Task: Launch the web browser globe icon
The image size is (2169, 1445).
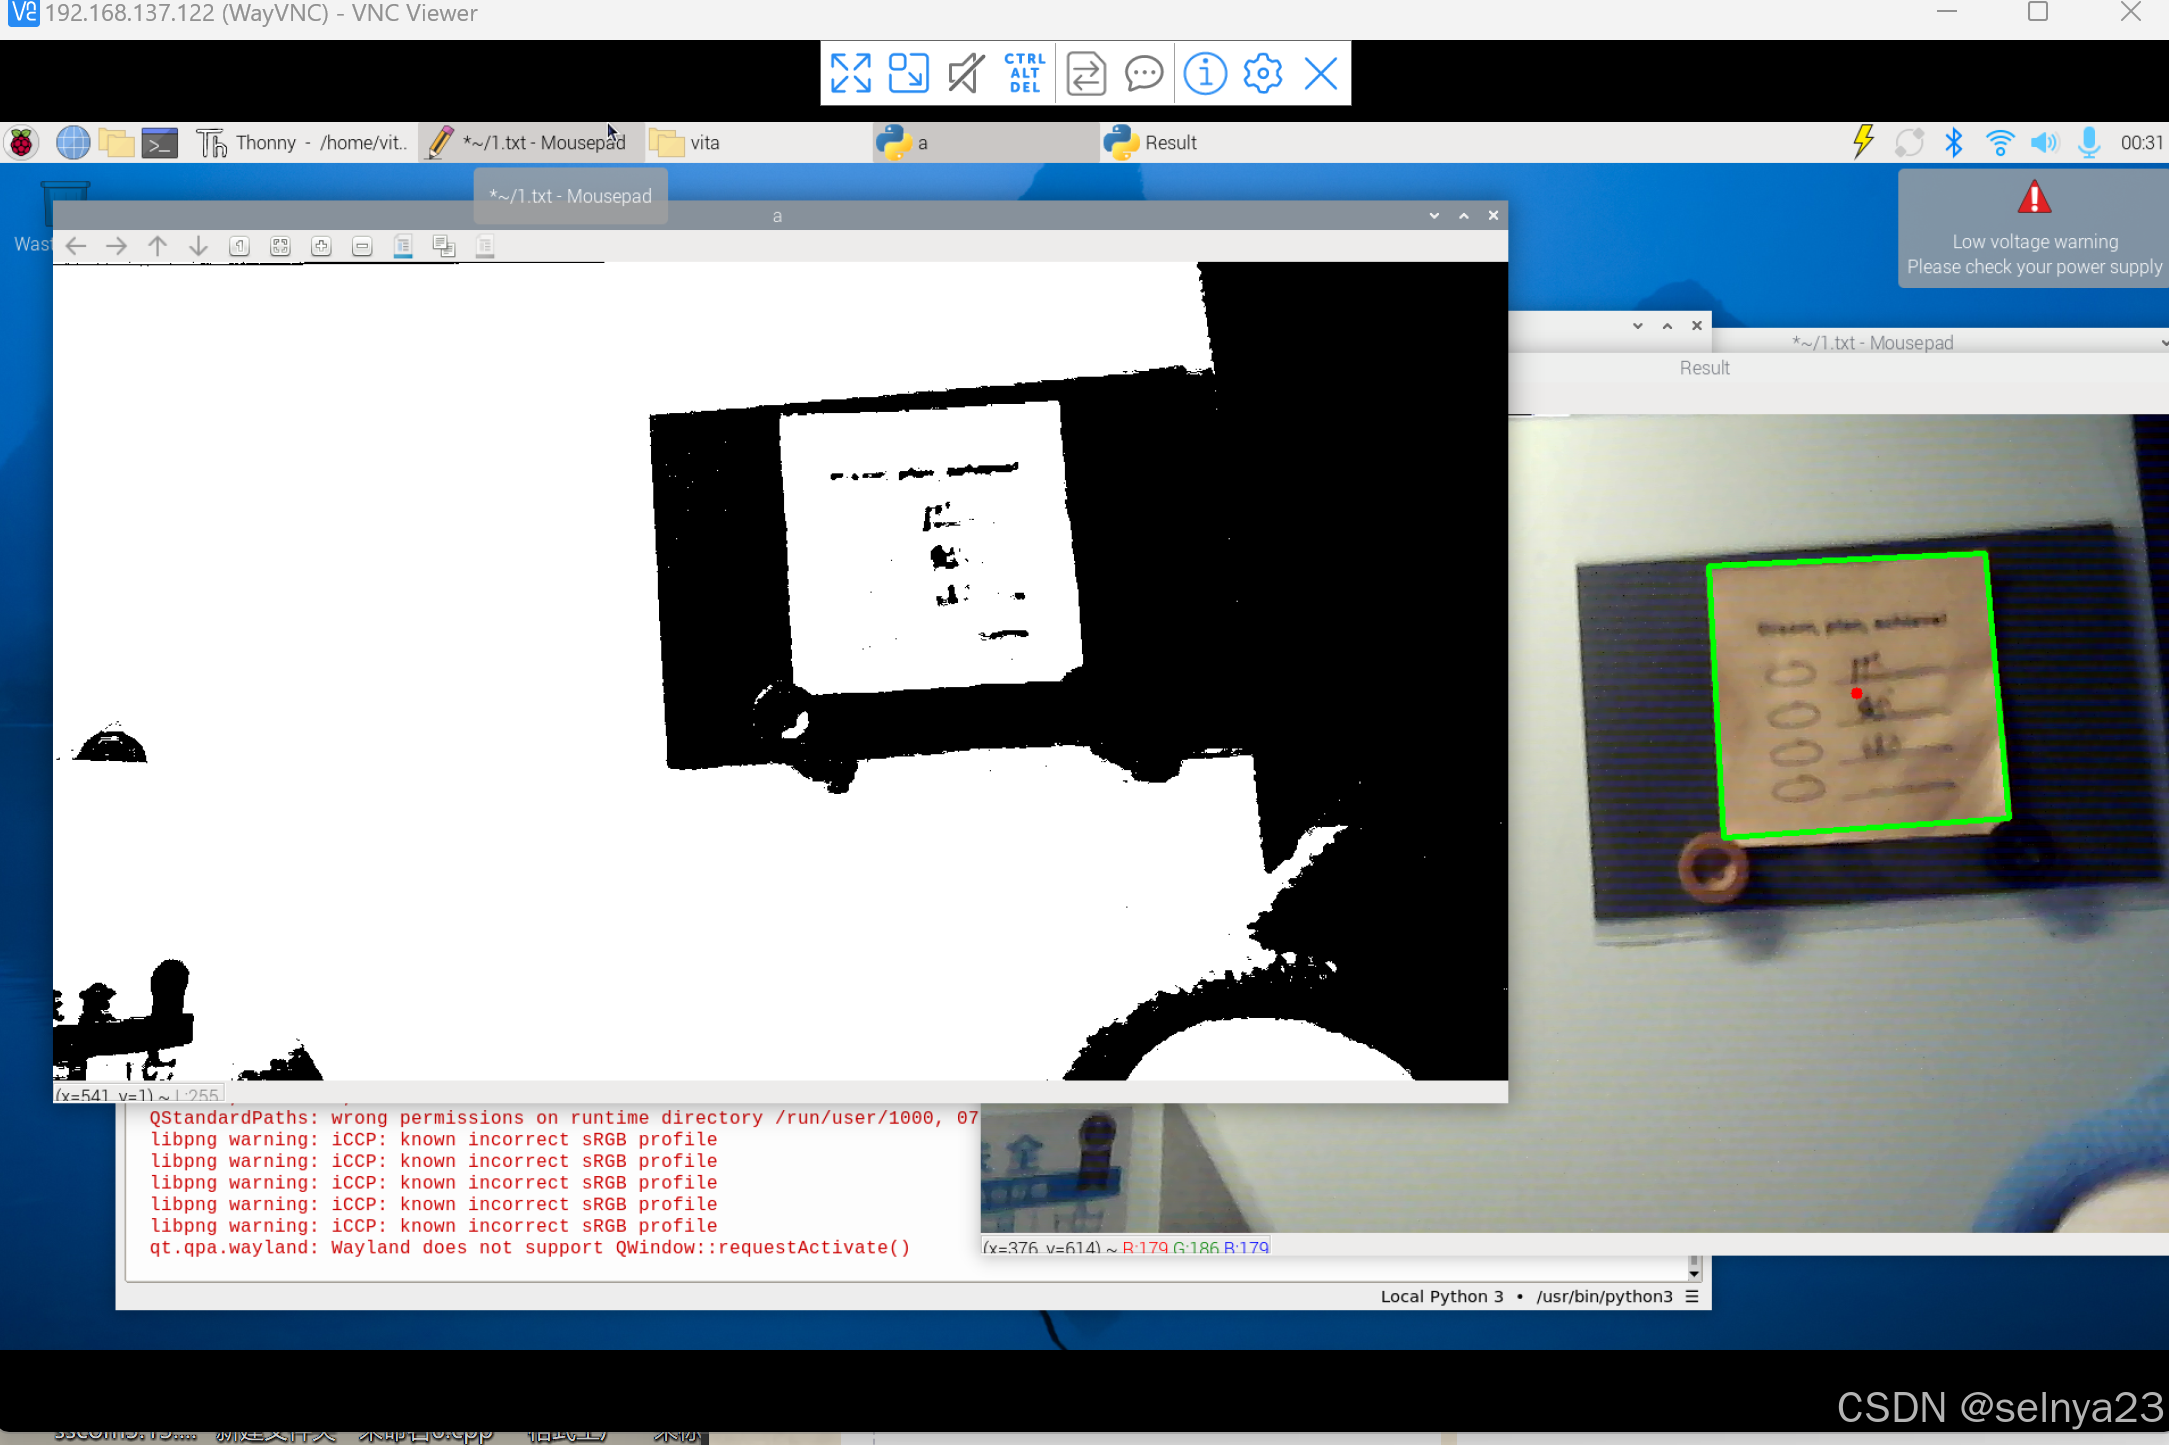Action: [x=72, y=143]
